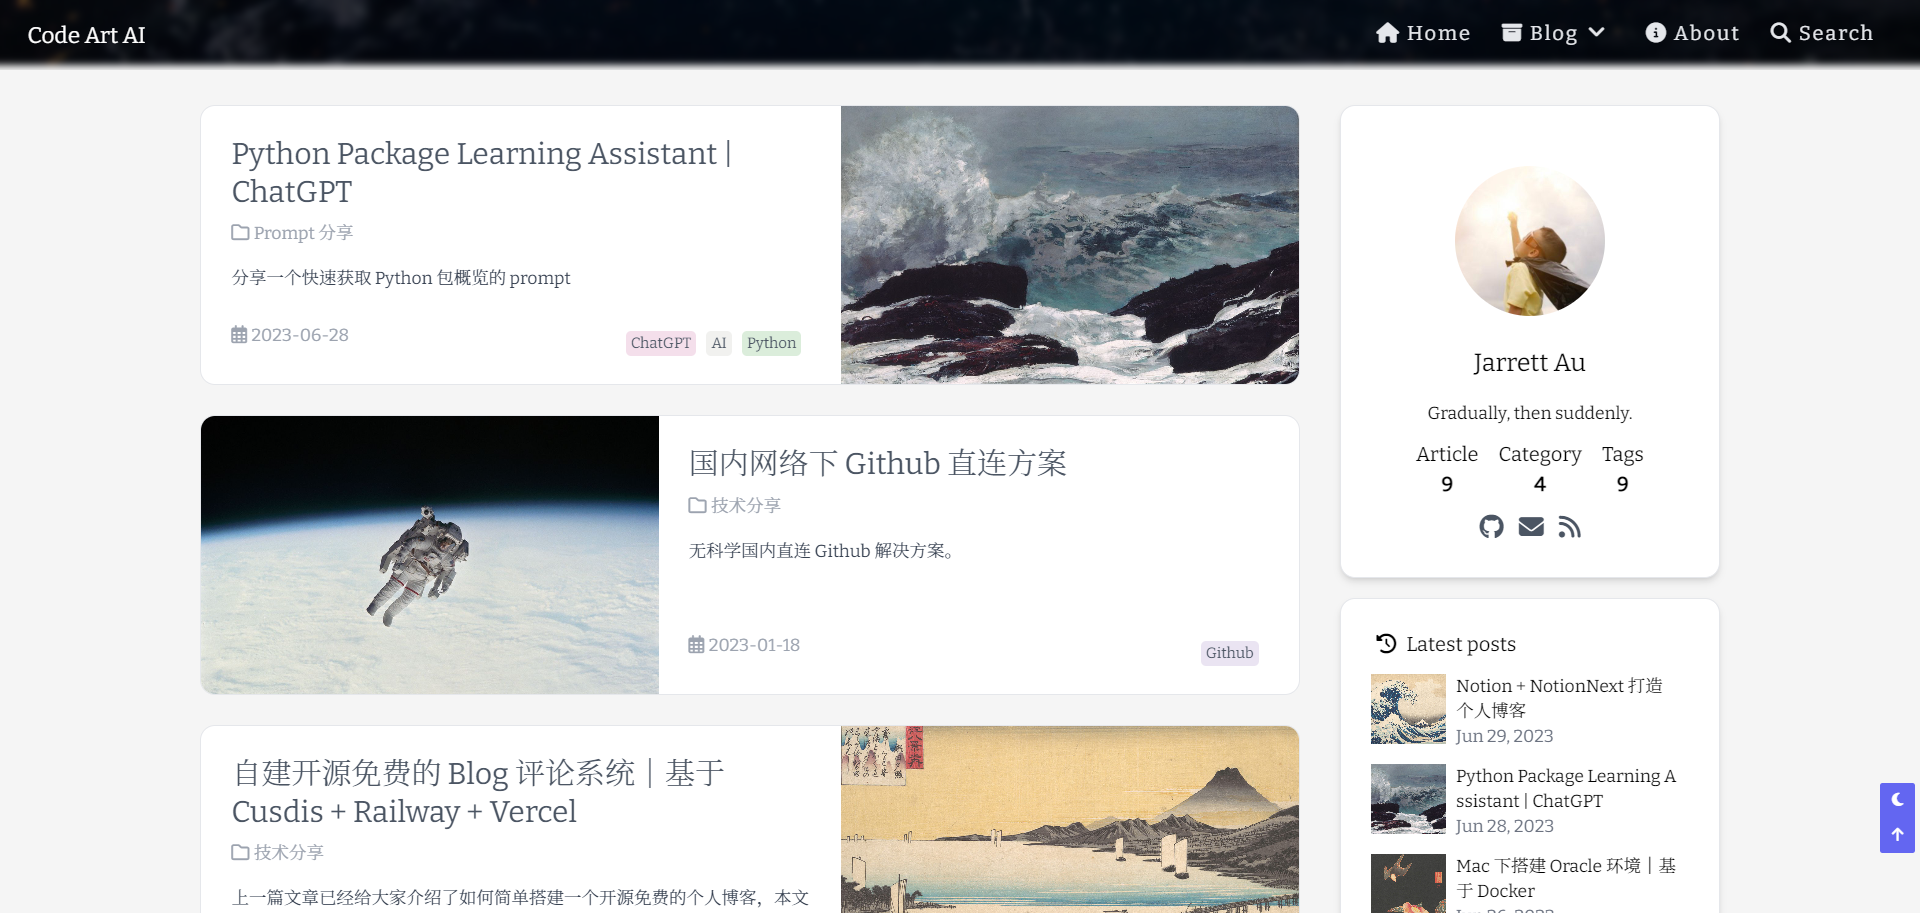Viewport: 1920px width, 913px height.
Task: Open the Search magnifier
Action: tap(1821, 33)
